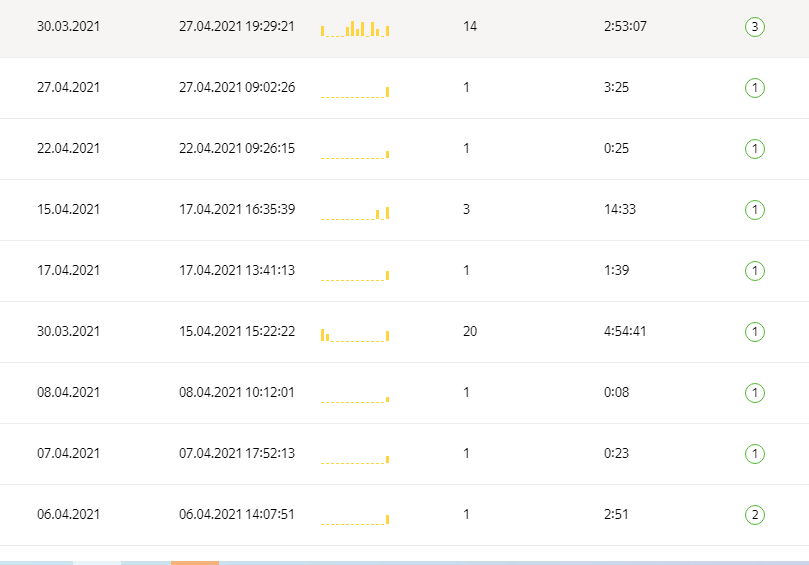Click the circled 1 badge beside duration 14:33
The width and height of the screenshot is (809, 565).
point(755,210)
